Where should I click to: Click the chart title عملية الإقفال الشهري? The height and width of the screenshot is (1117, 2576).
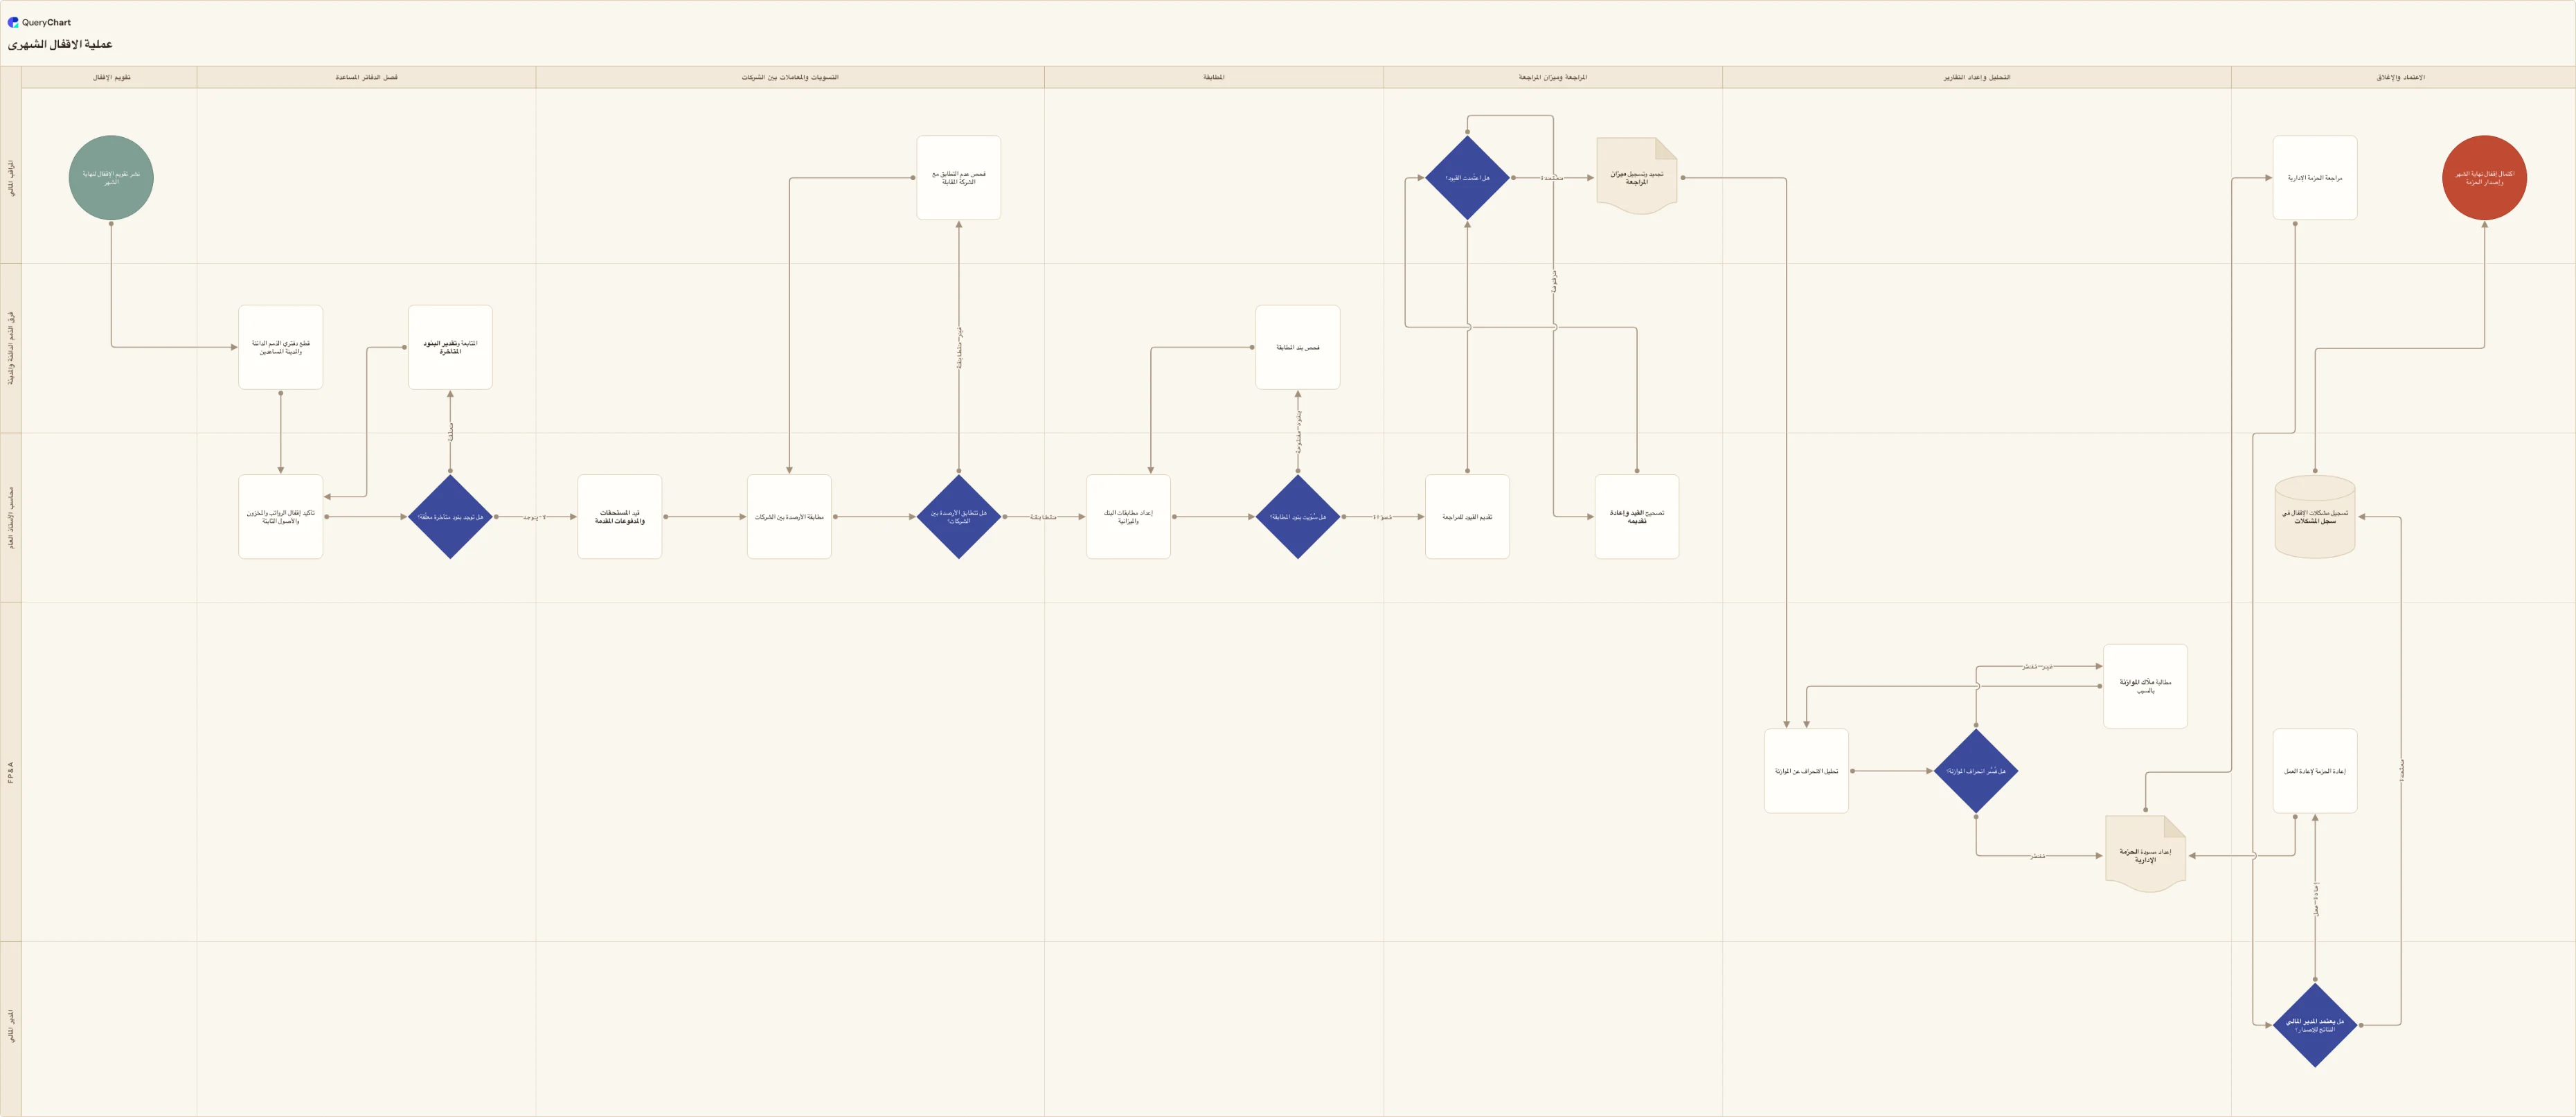click(x=60, y=45)
